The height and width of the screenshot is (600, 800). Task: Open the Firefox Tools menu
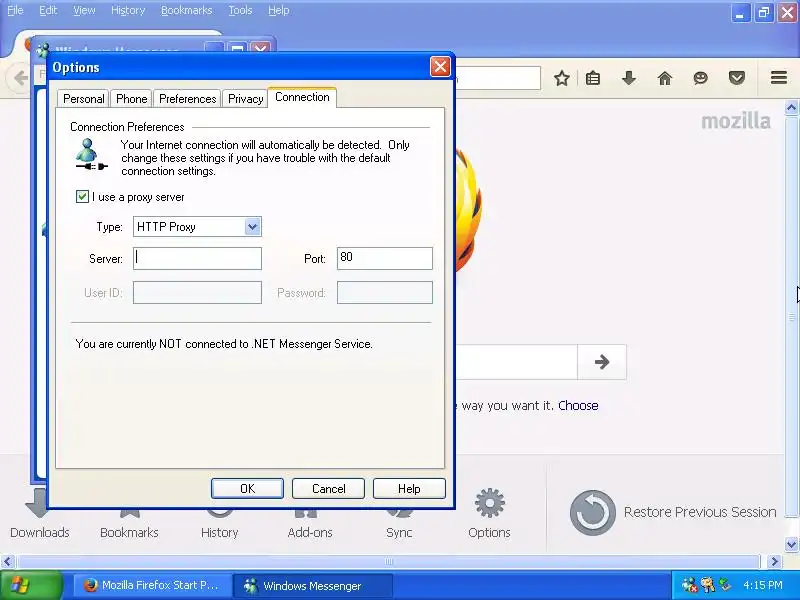tap(240, 10)
